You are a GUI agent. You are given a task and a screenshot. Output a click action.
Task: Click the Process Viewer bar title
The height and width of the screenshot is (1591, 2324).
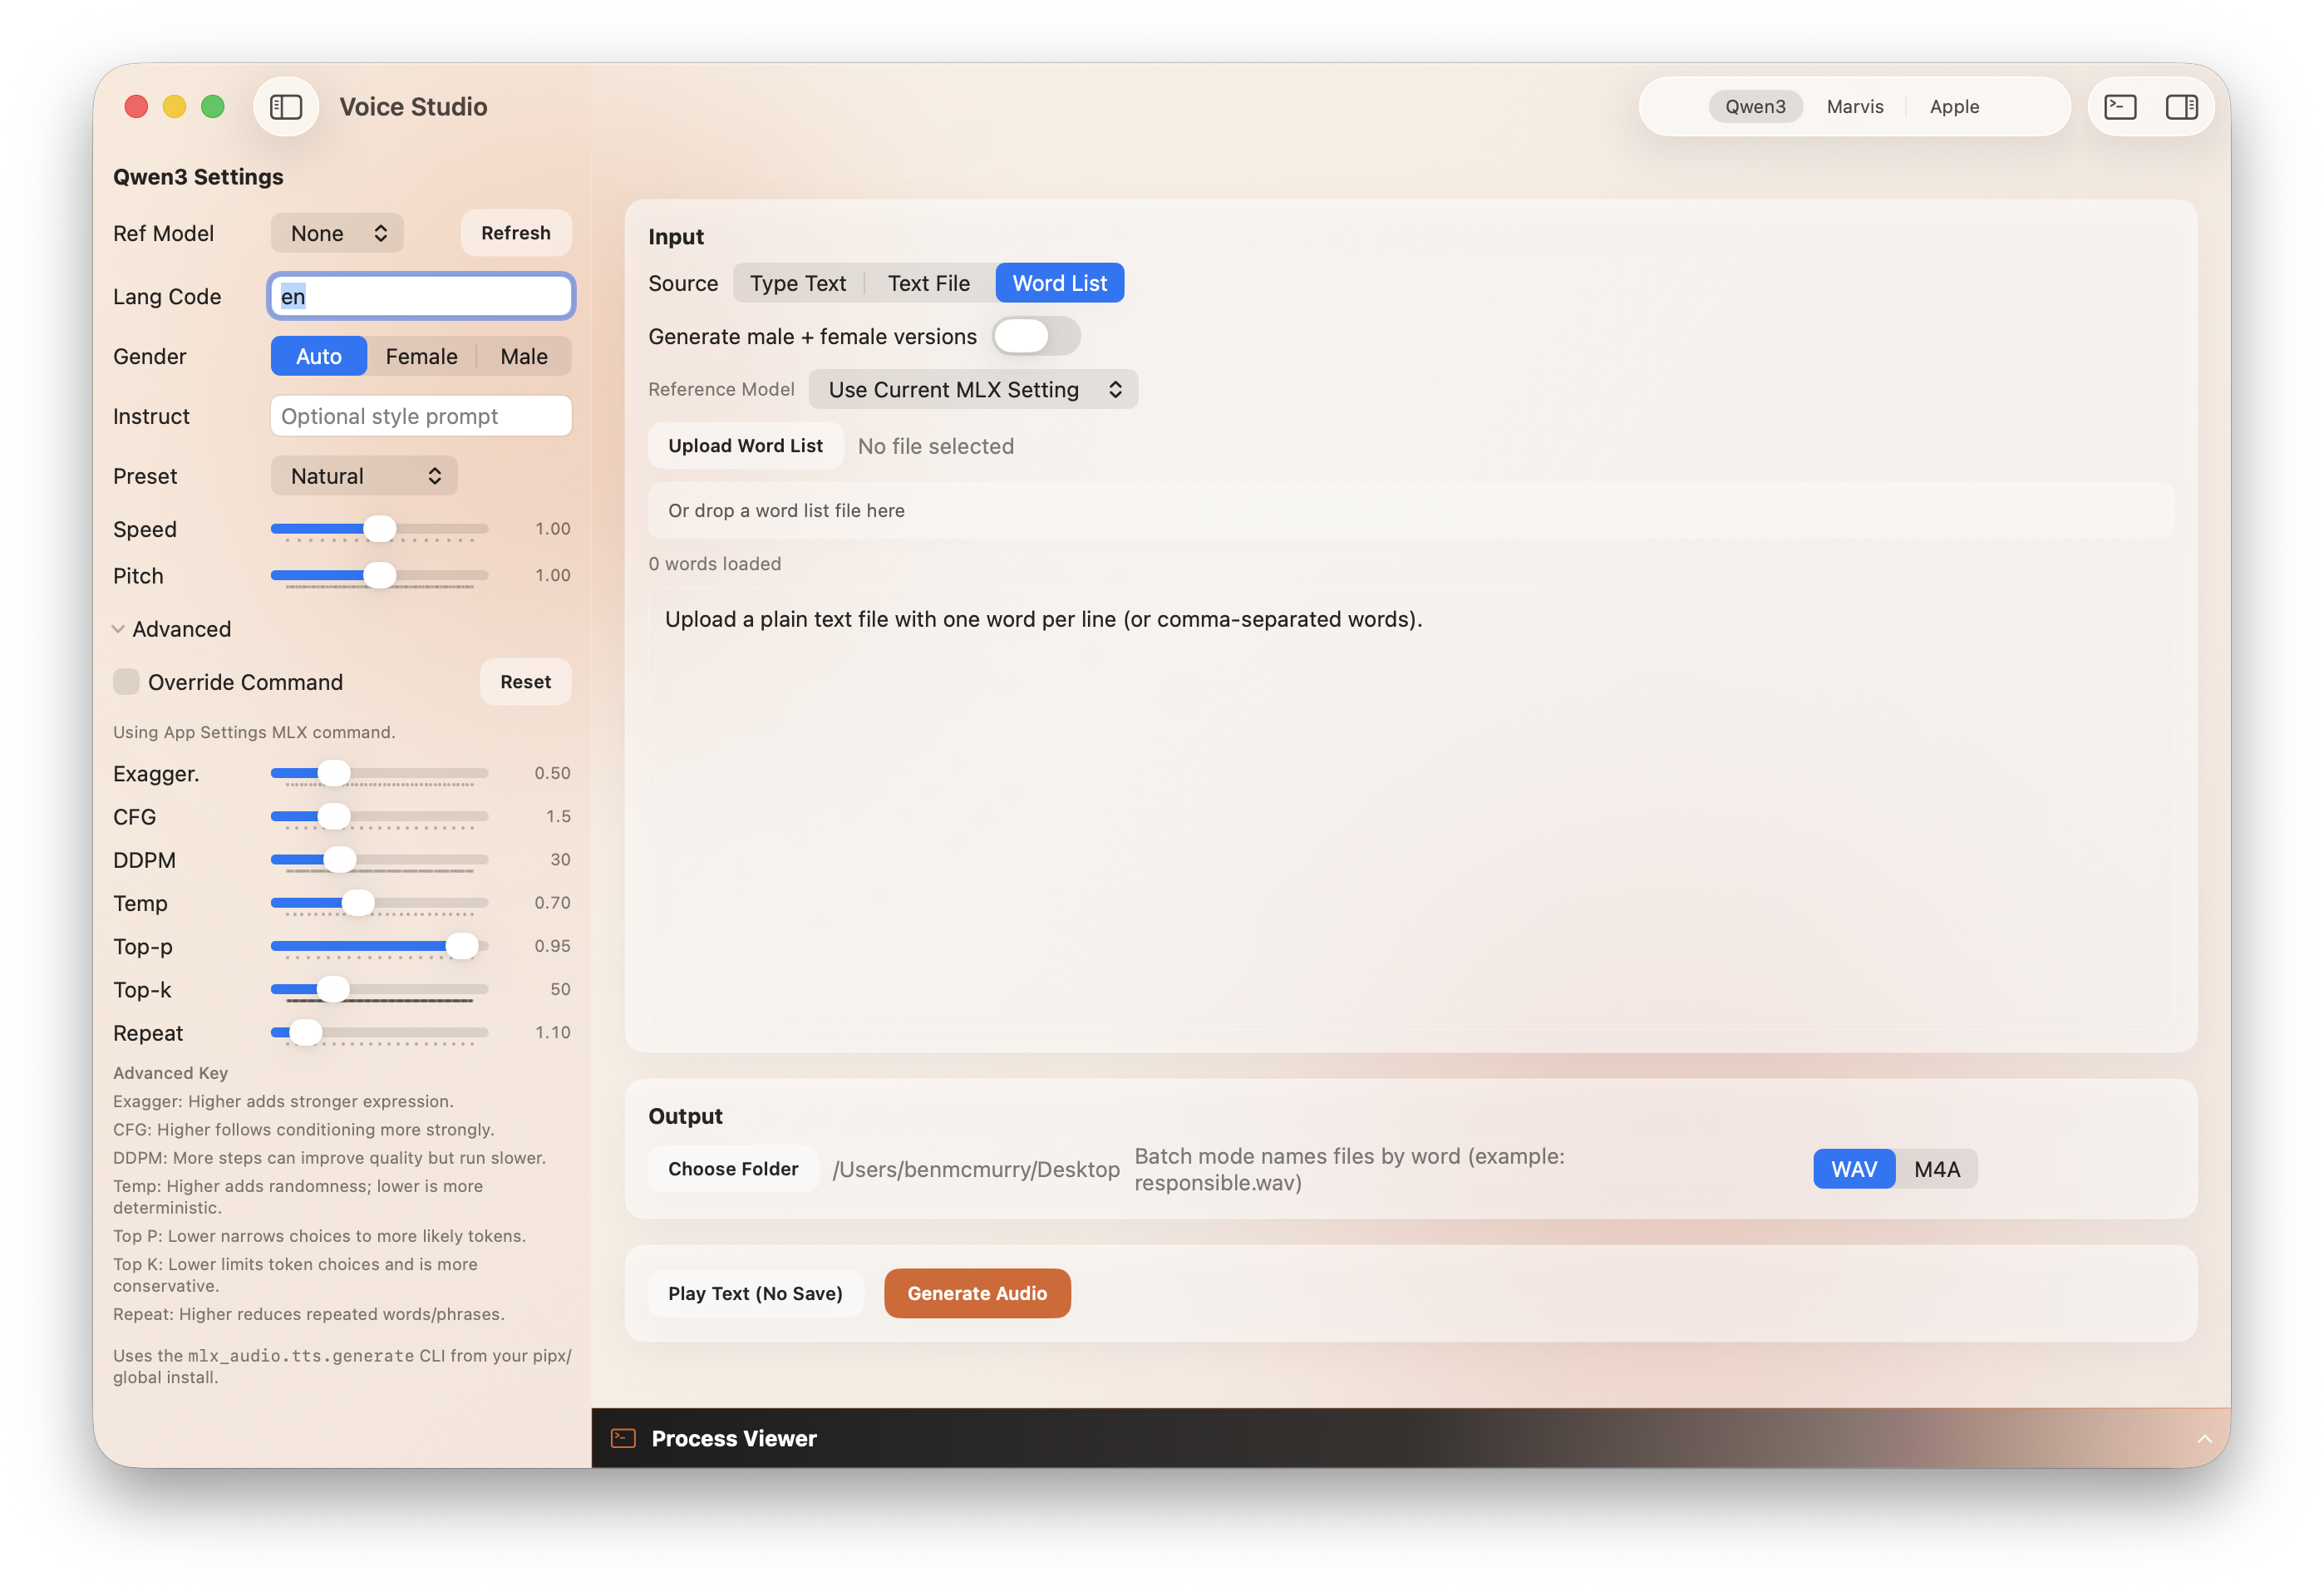point(734,1439)
